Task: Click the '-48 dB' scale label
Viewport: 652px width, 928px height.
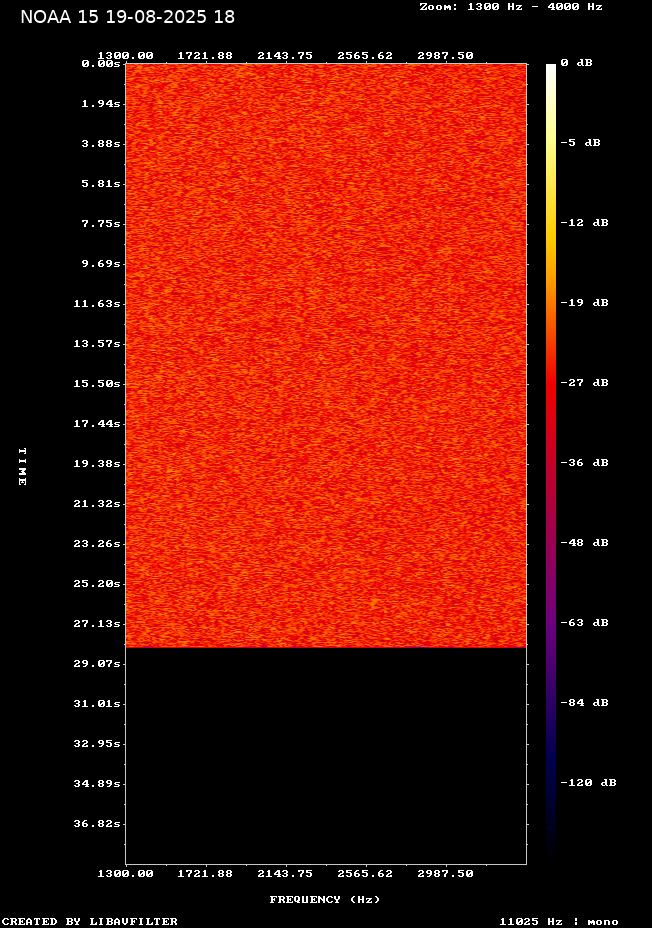Action: pos(585,542)
